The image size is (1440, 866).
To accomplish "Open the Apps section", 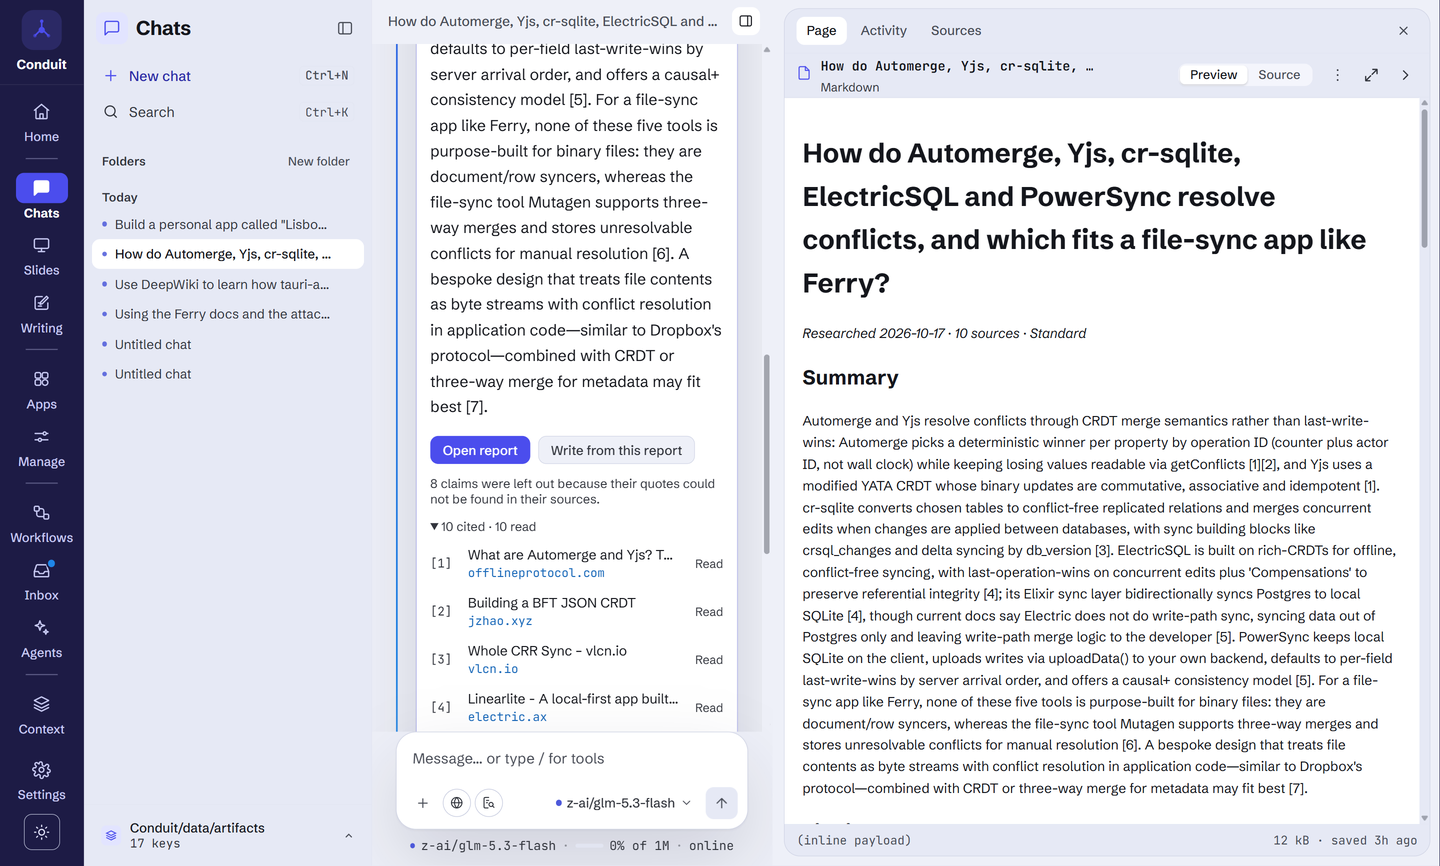I will pos(41,391).
